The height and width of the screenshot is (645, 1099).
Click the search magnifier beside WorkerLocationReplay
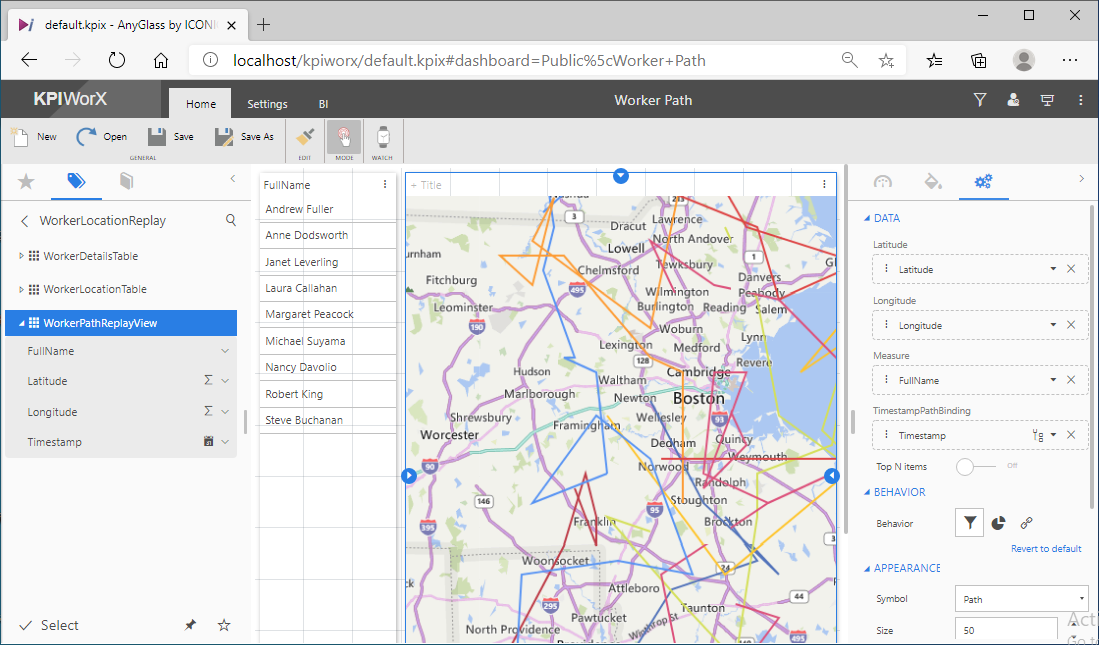pos(231,220)
